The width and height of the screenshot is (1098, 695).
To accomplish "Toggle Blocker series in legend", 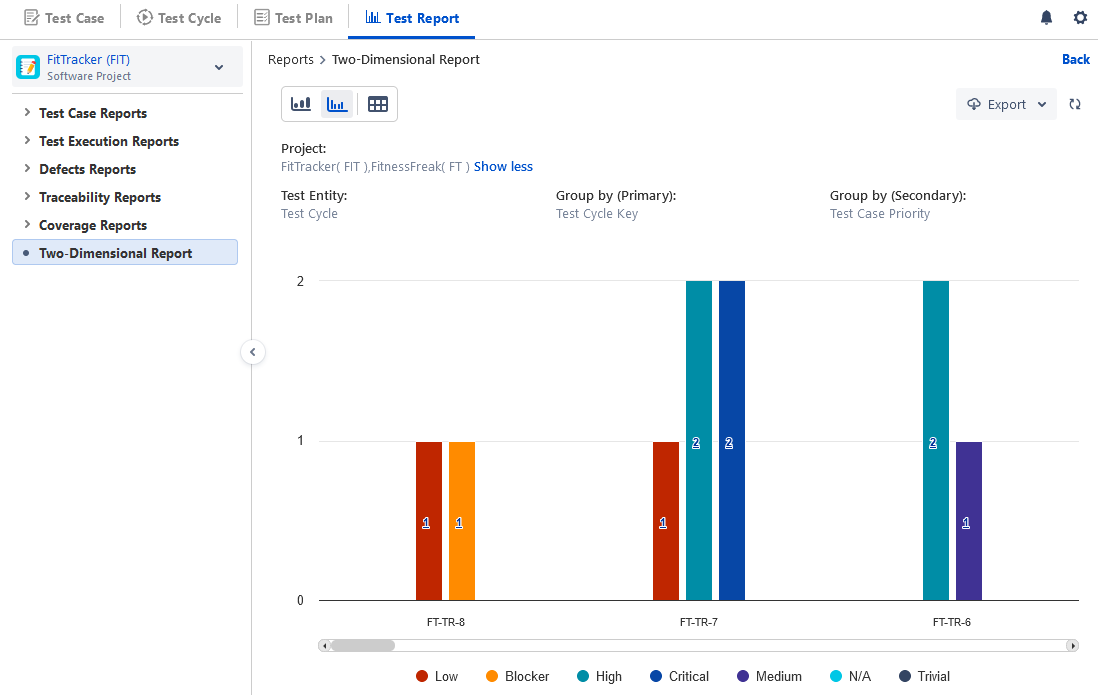I will (517, 676).
